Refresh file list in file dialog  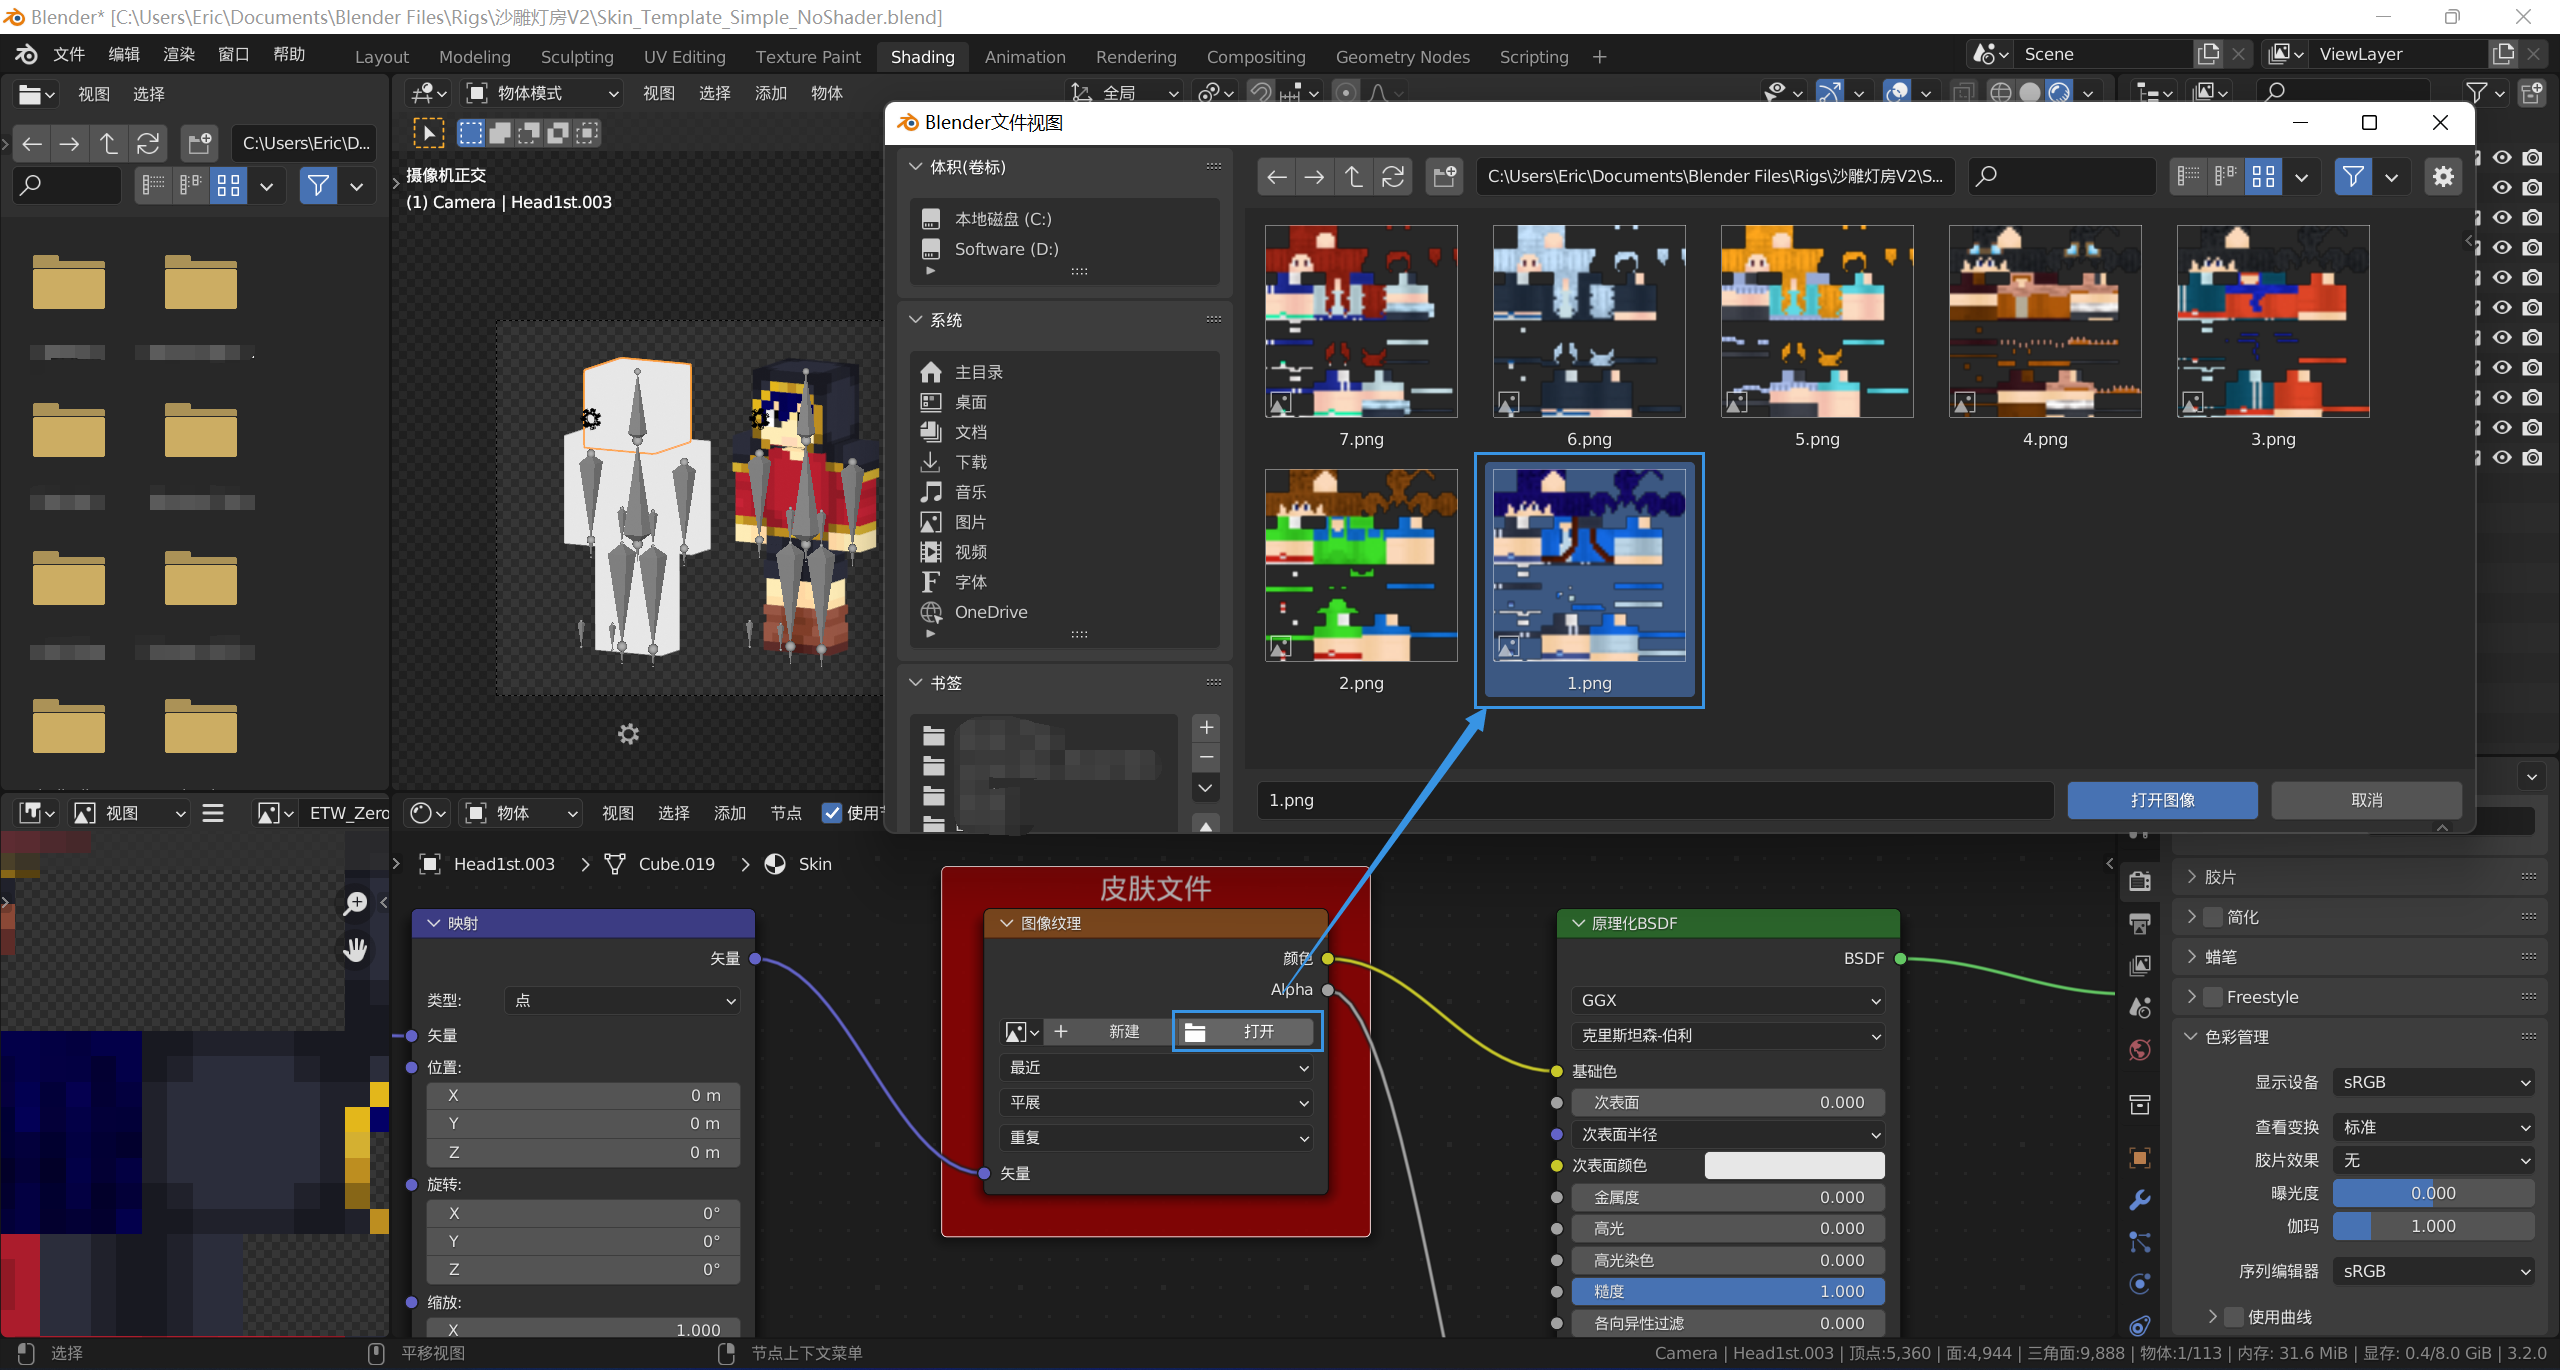click(x=1393, y=177)
